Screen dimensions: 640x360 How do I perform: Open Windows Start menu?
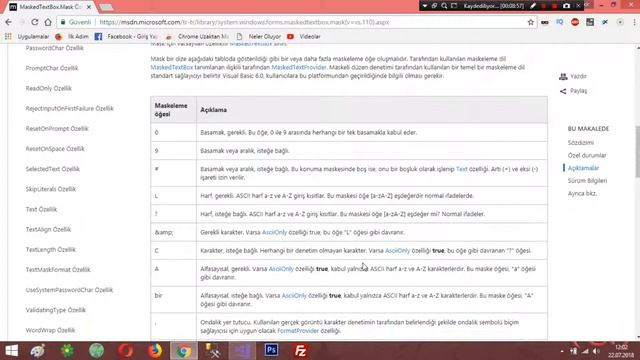point(11,351)
